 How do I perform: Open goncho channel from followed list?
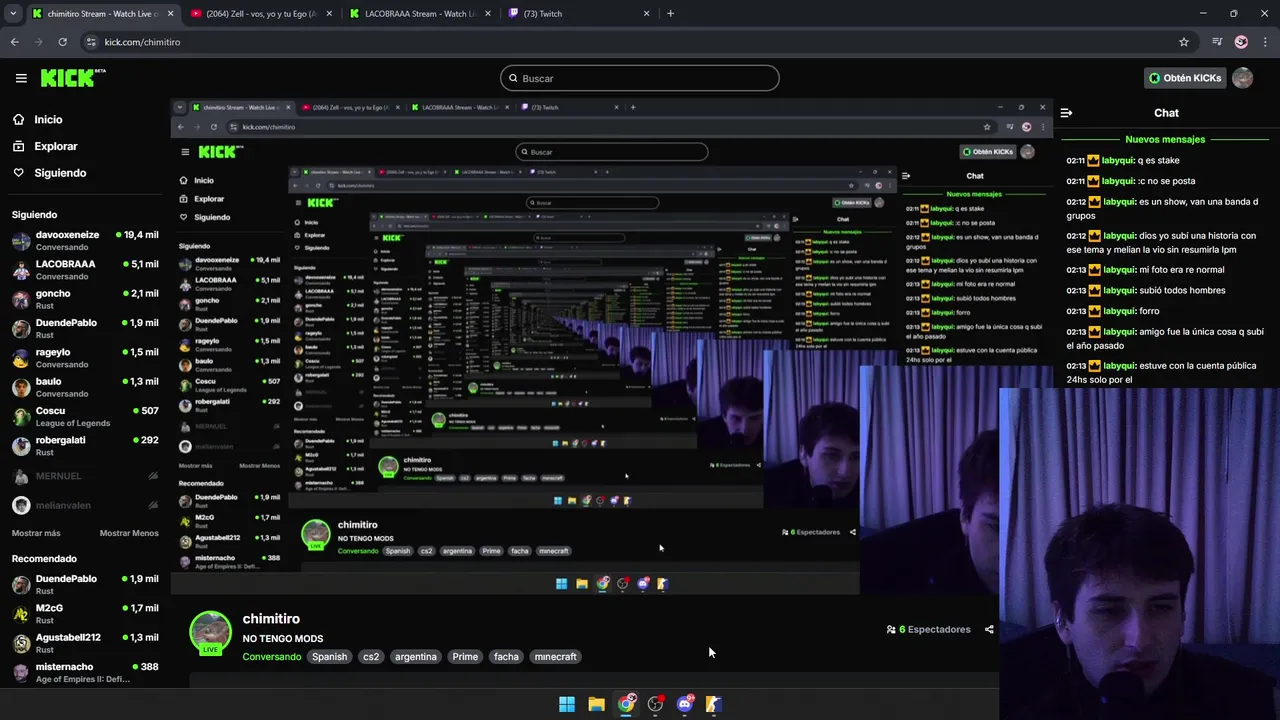point(85,299)
